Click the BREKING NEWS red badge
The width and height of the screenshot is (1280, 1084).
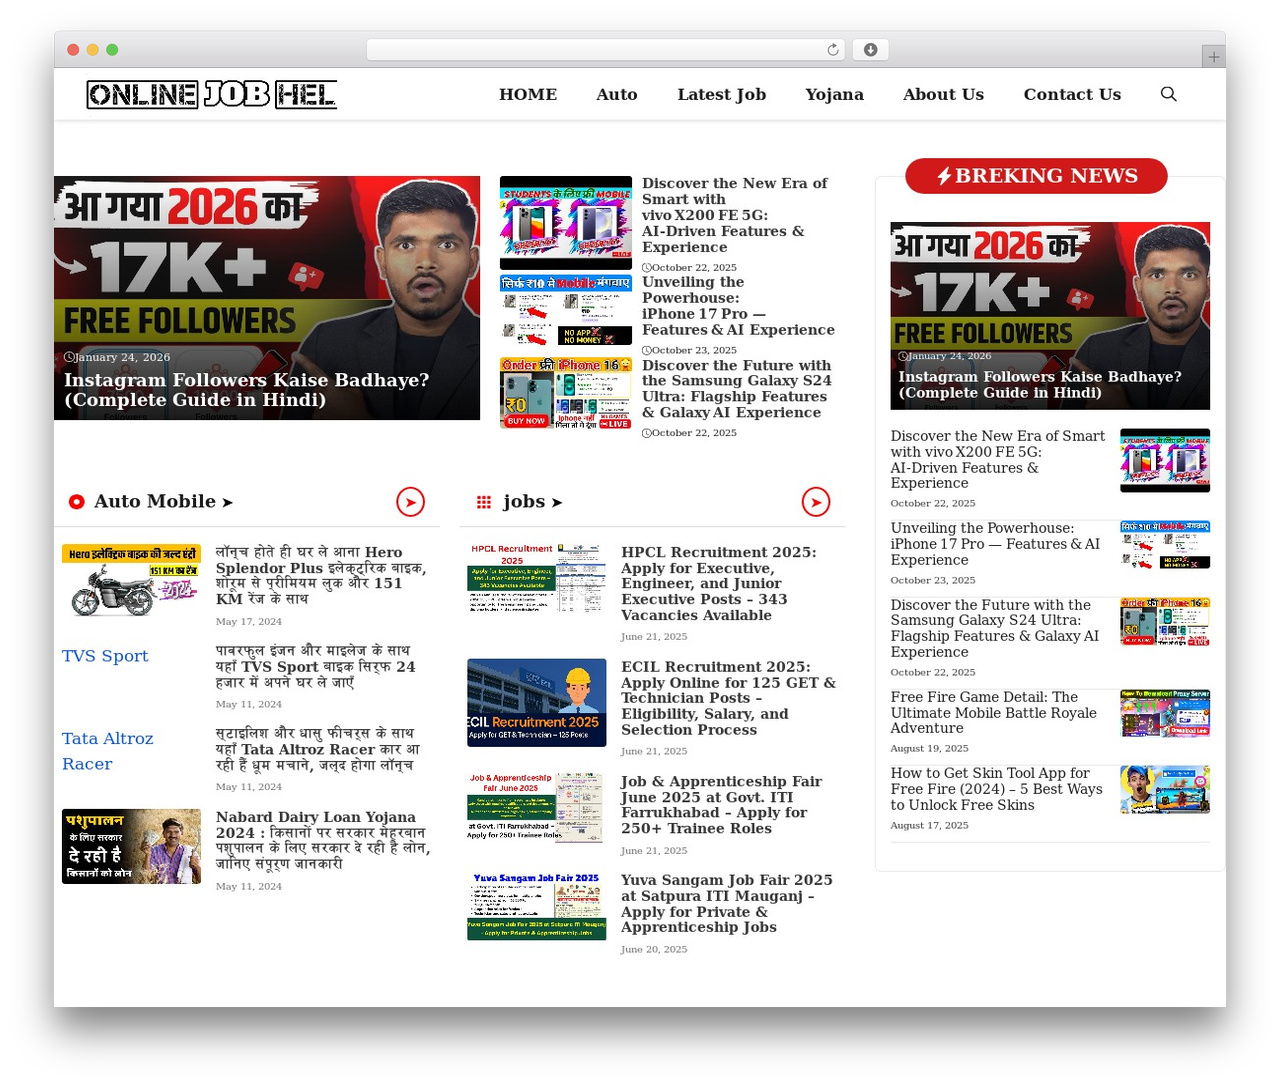1036,176
